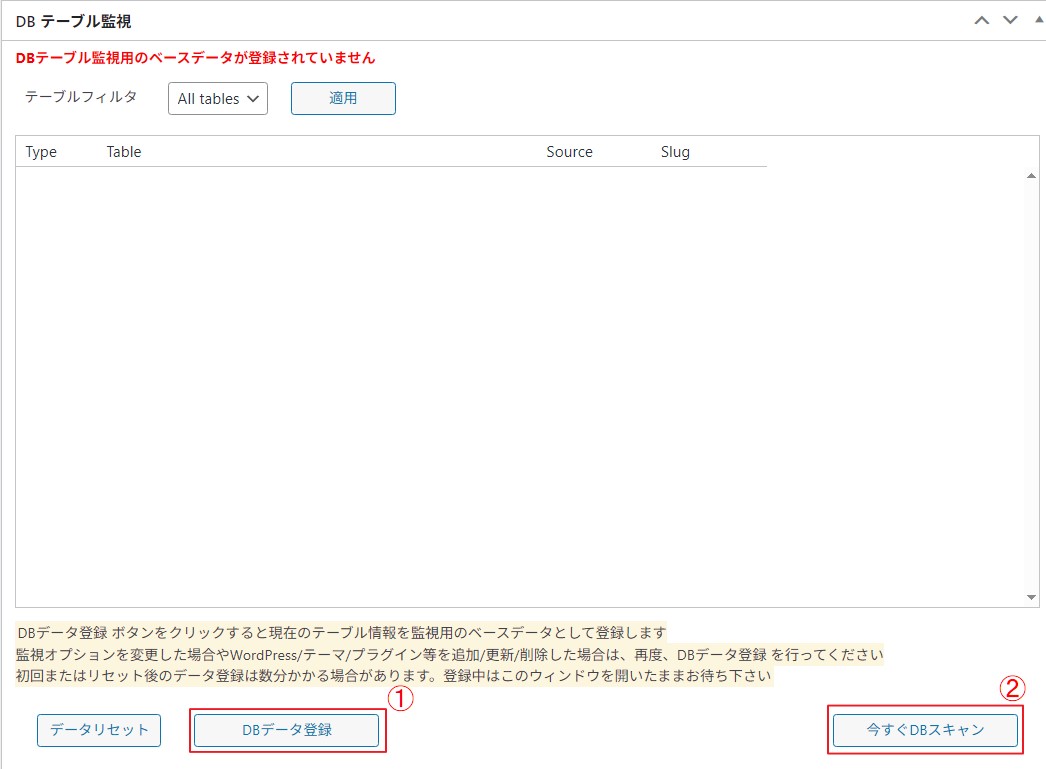Start scan with 今すぐDBスキャン button
The width and height of the screenshot is (1046, 769).
(925, 730)
